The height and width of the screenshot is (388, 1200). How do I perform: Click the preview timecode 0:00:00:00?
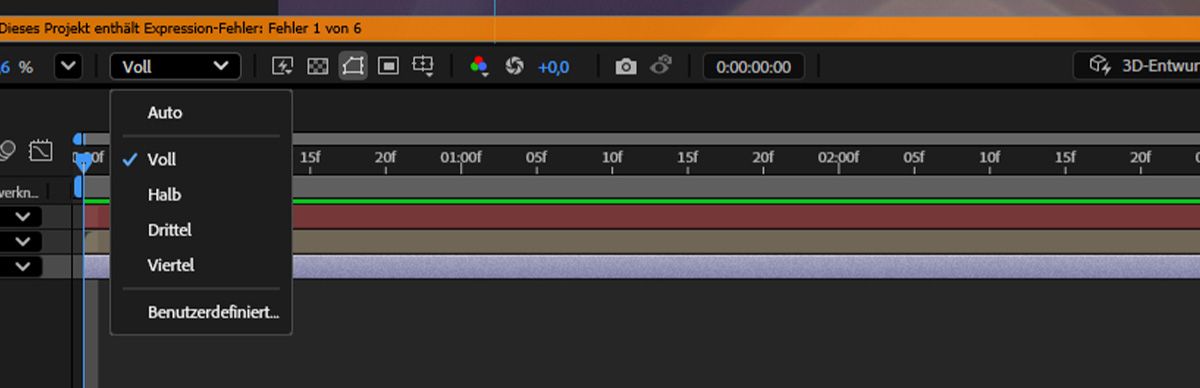[x=754, y=67]
